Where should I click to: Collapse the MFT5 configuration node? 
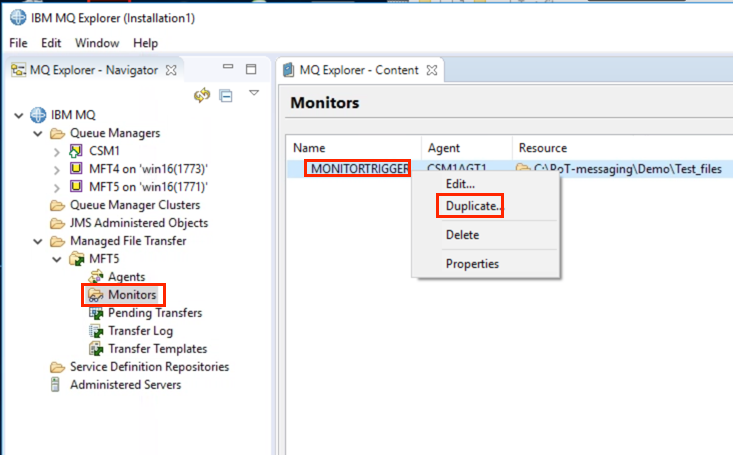pyautogui.click(x=57, y=260)
